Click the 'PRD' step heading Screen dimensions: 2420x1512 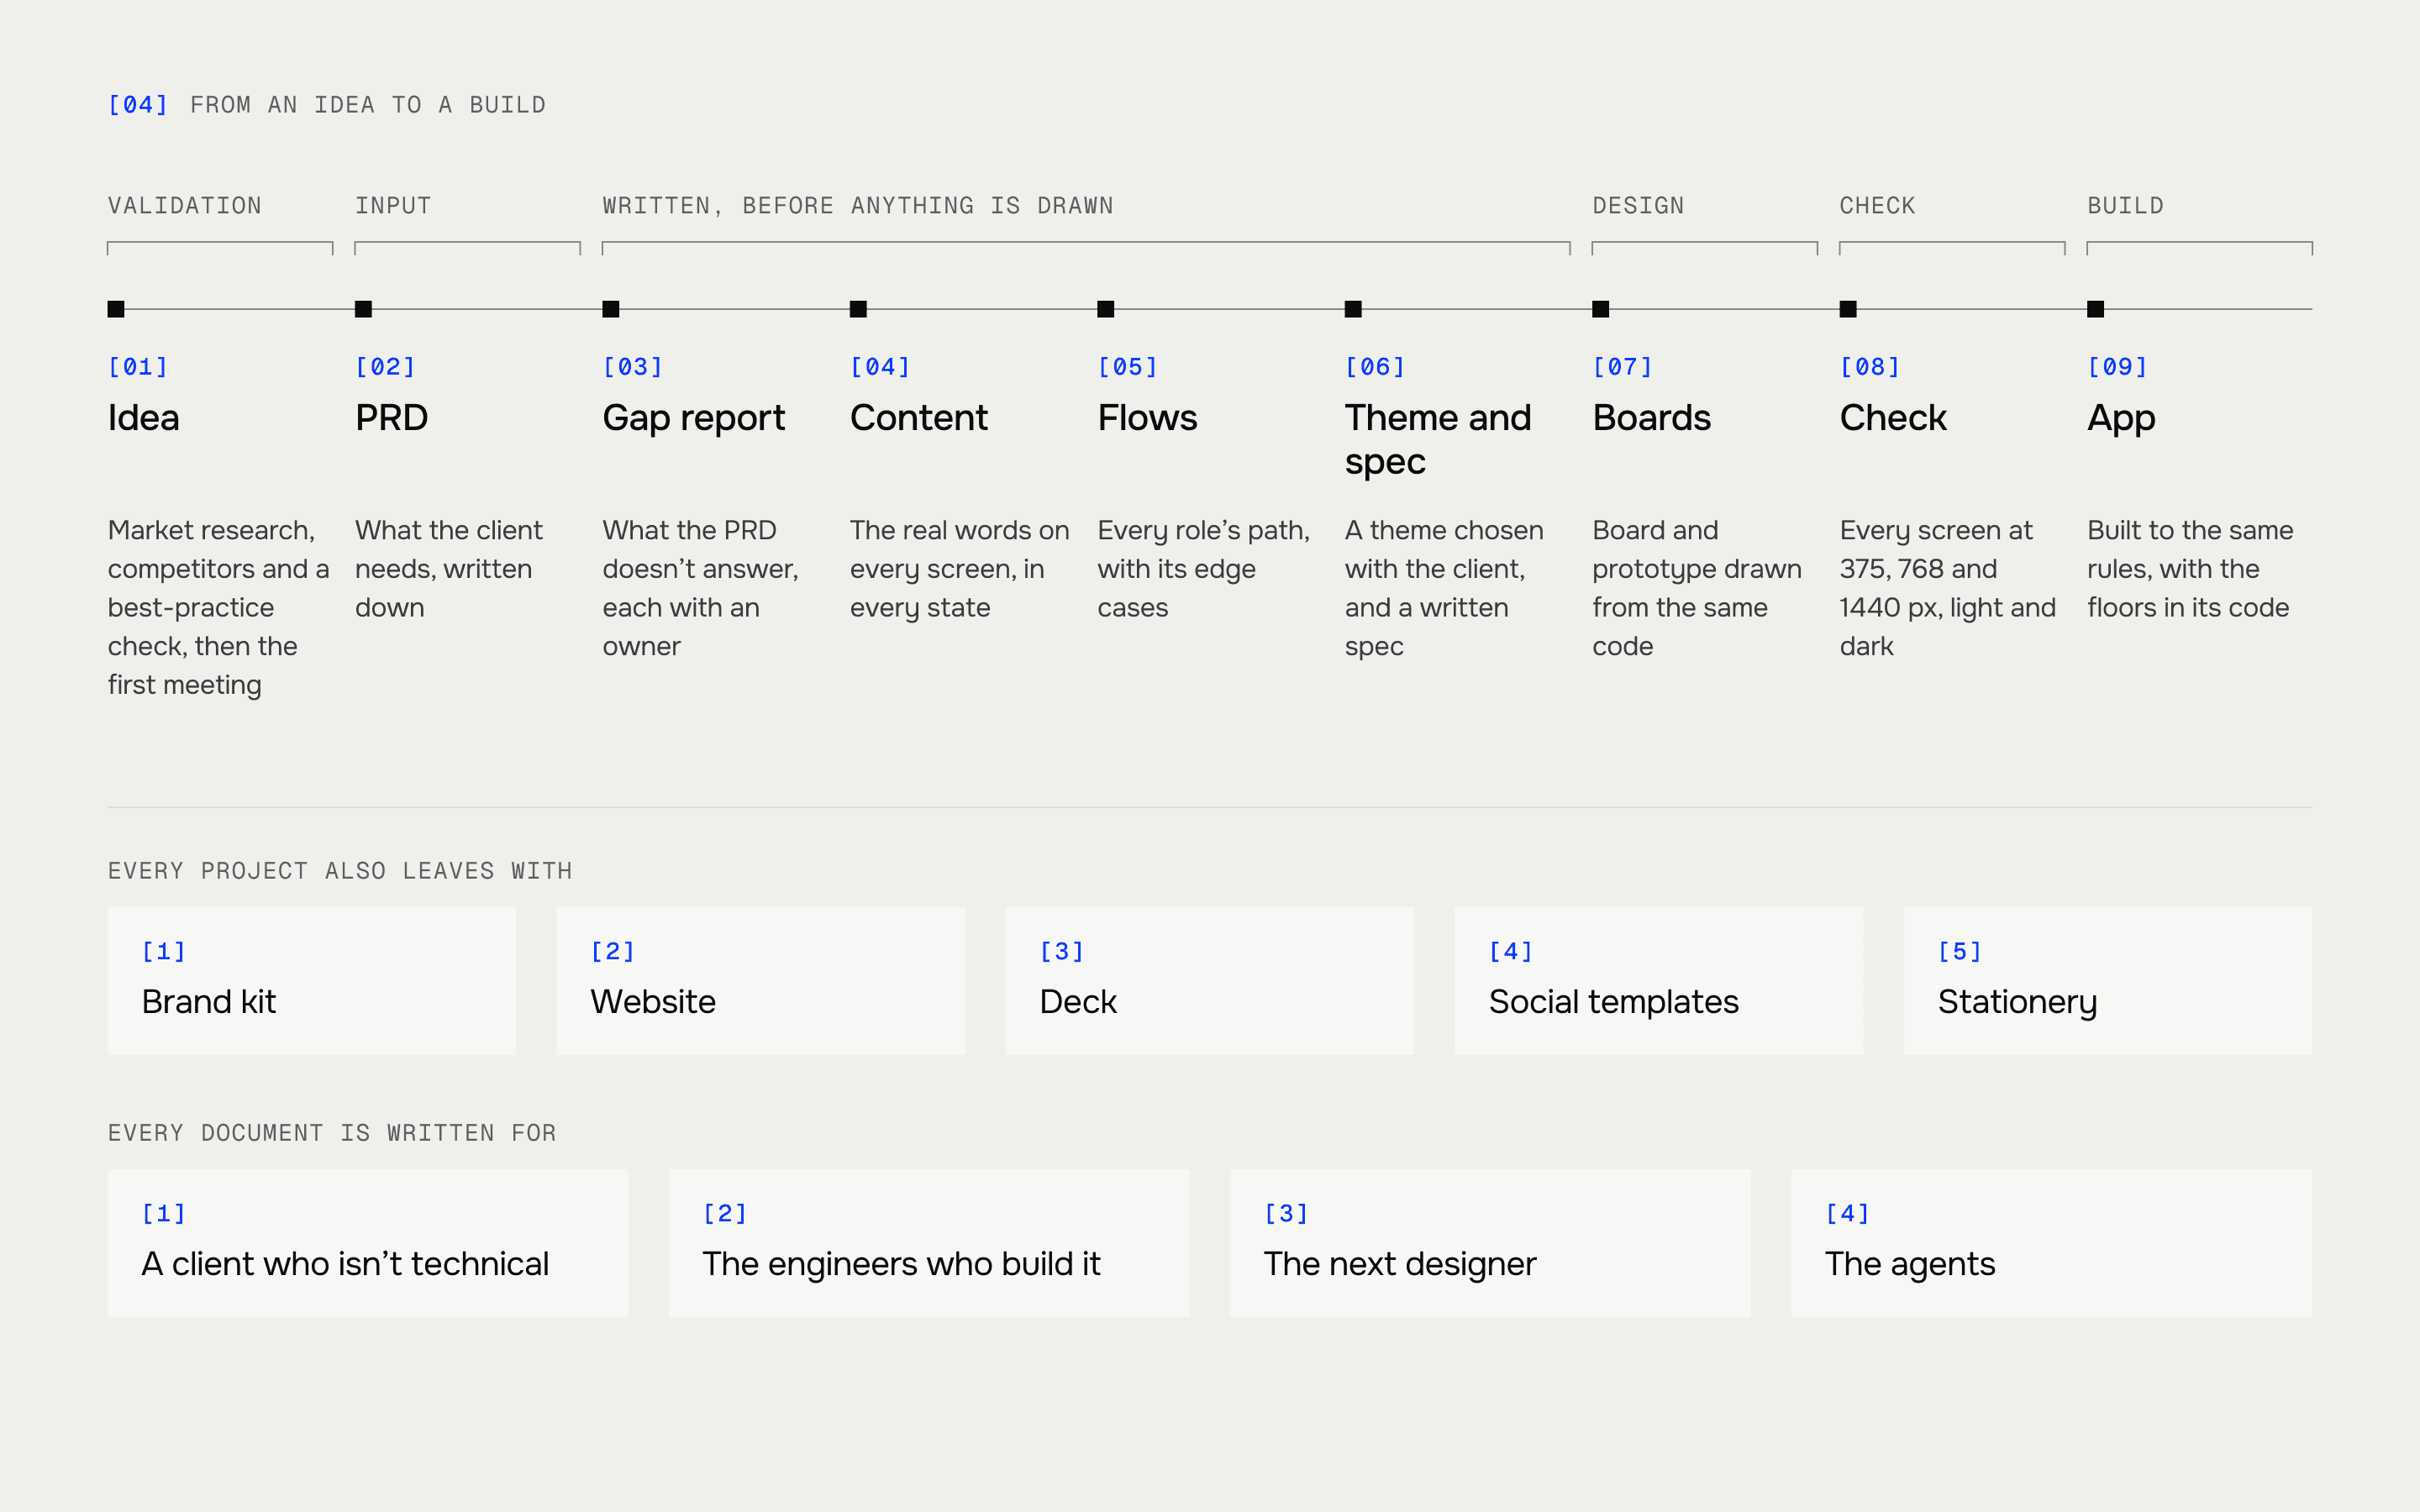click(392, 418)
